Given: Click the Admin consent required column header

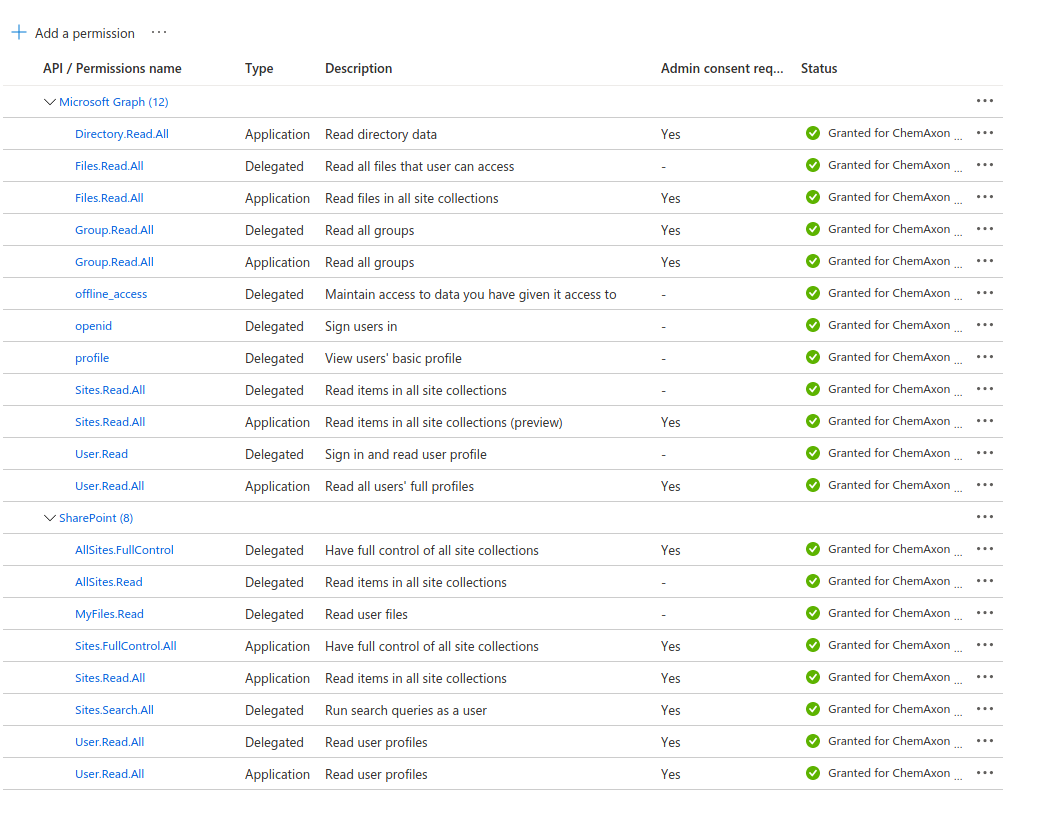Looking at the screenshot, I should click(721, 69).
